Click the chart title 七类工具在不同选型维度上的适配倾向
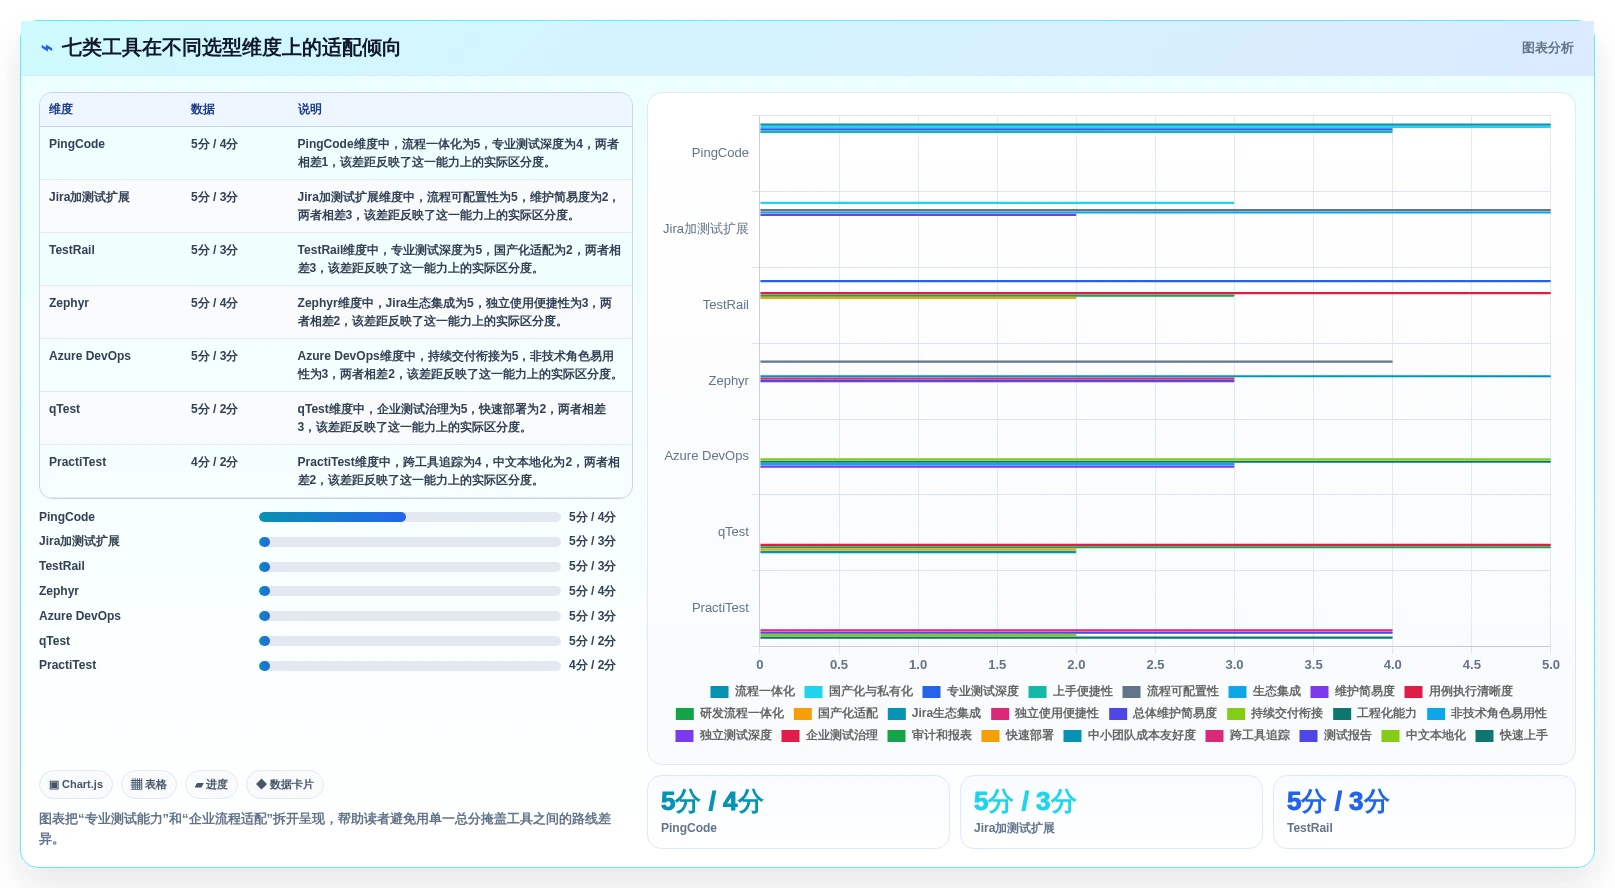The height and width of the screenshot is (888, 1615). [x=231, y=48]
